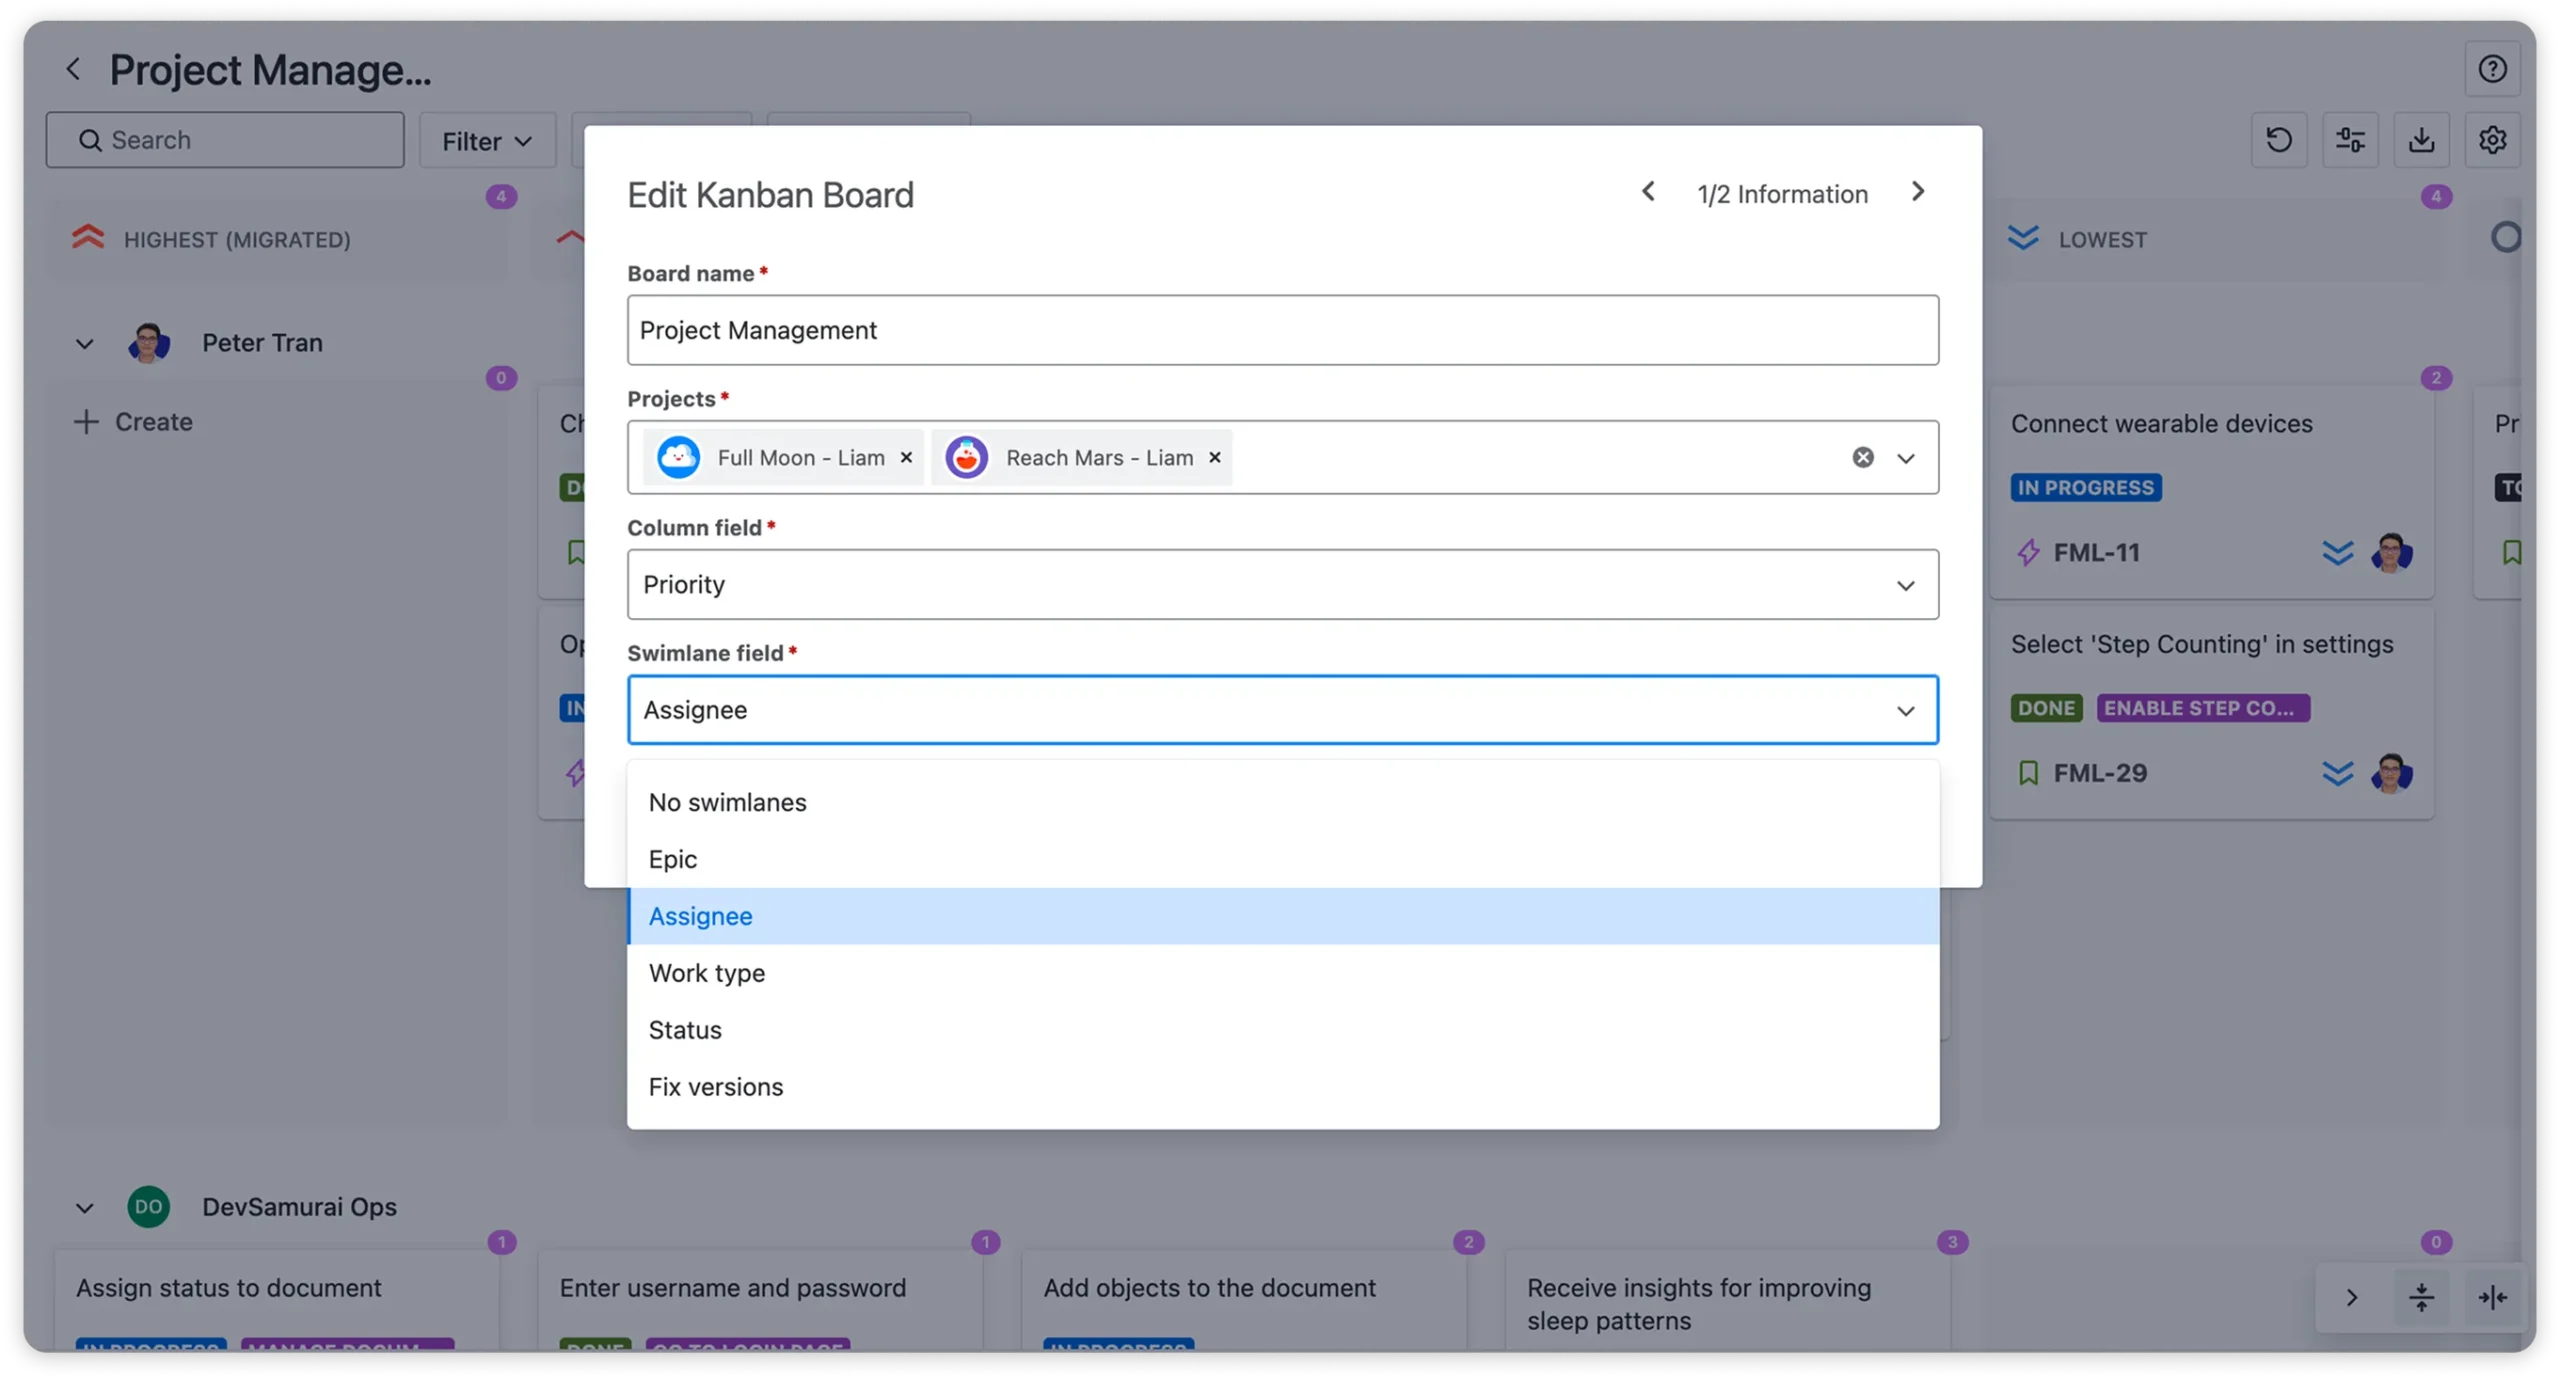The image size is (2560, 1379).
Task: Click the 1/2 Information step label
Action: click(1781, 194)
